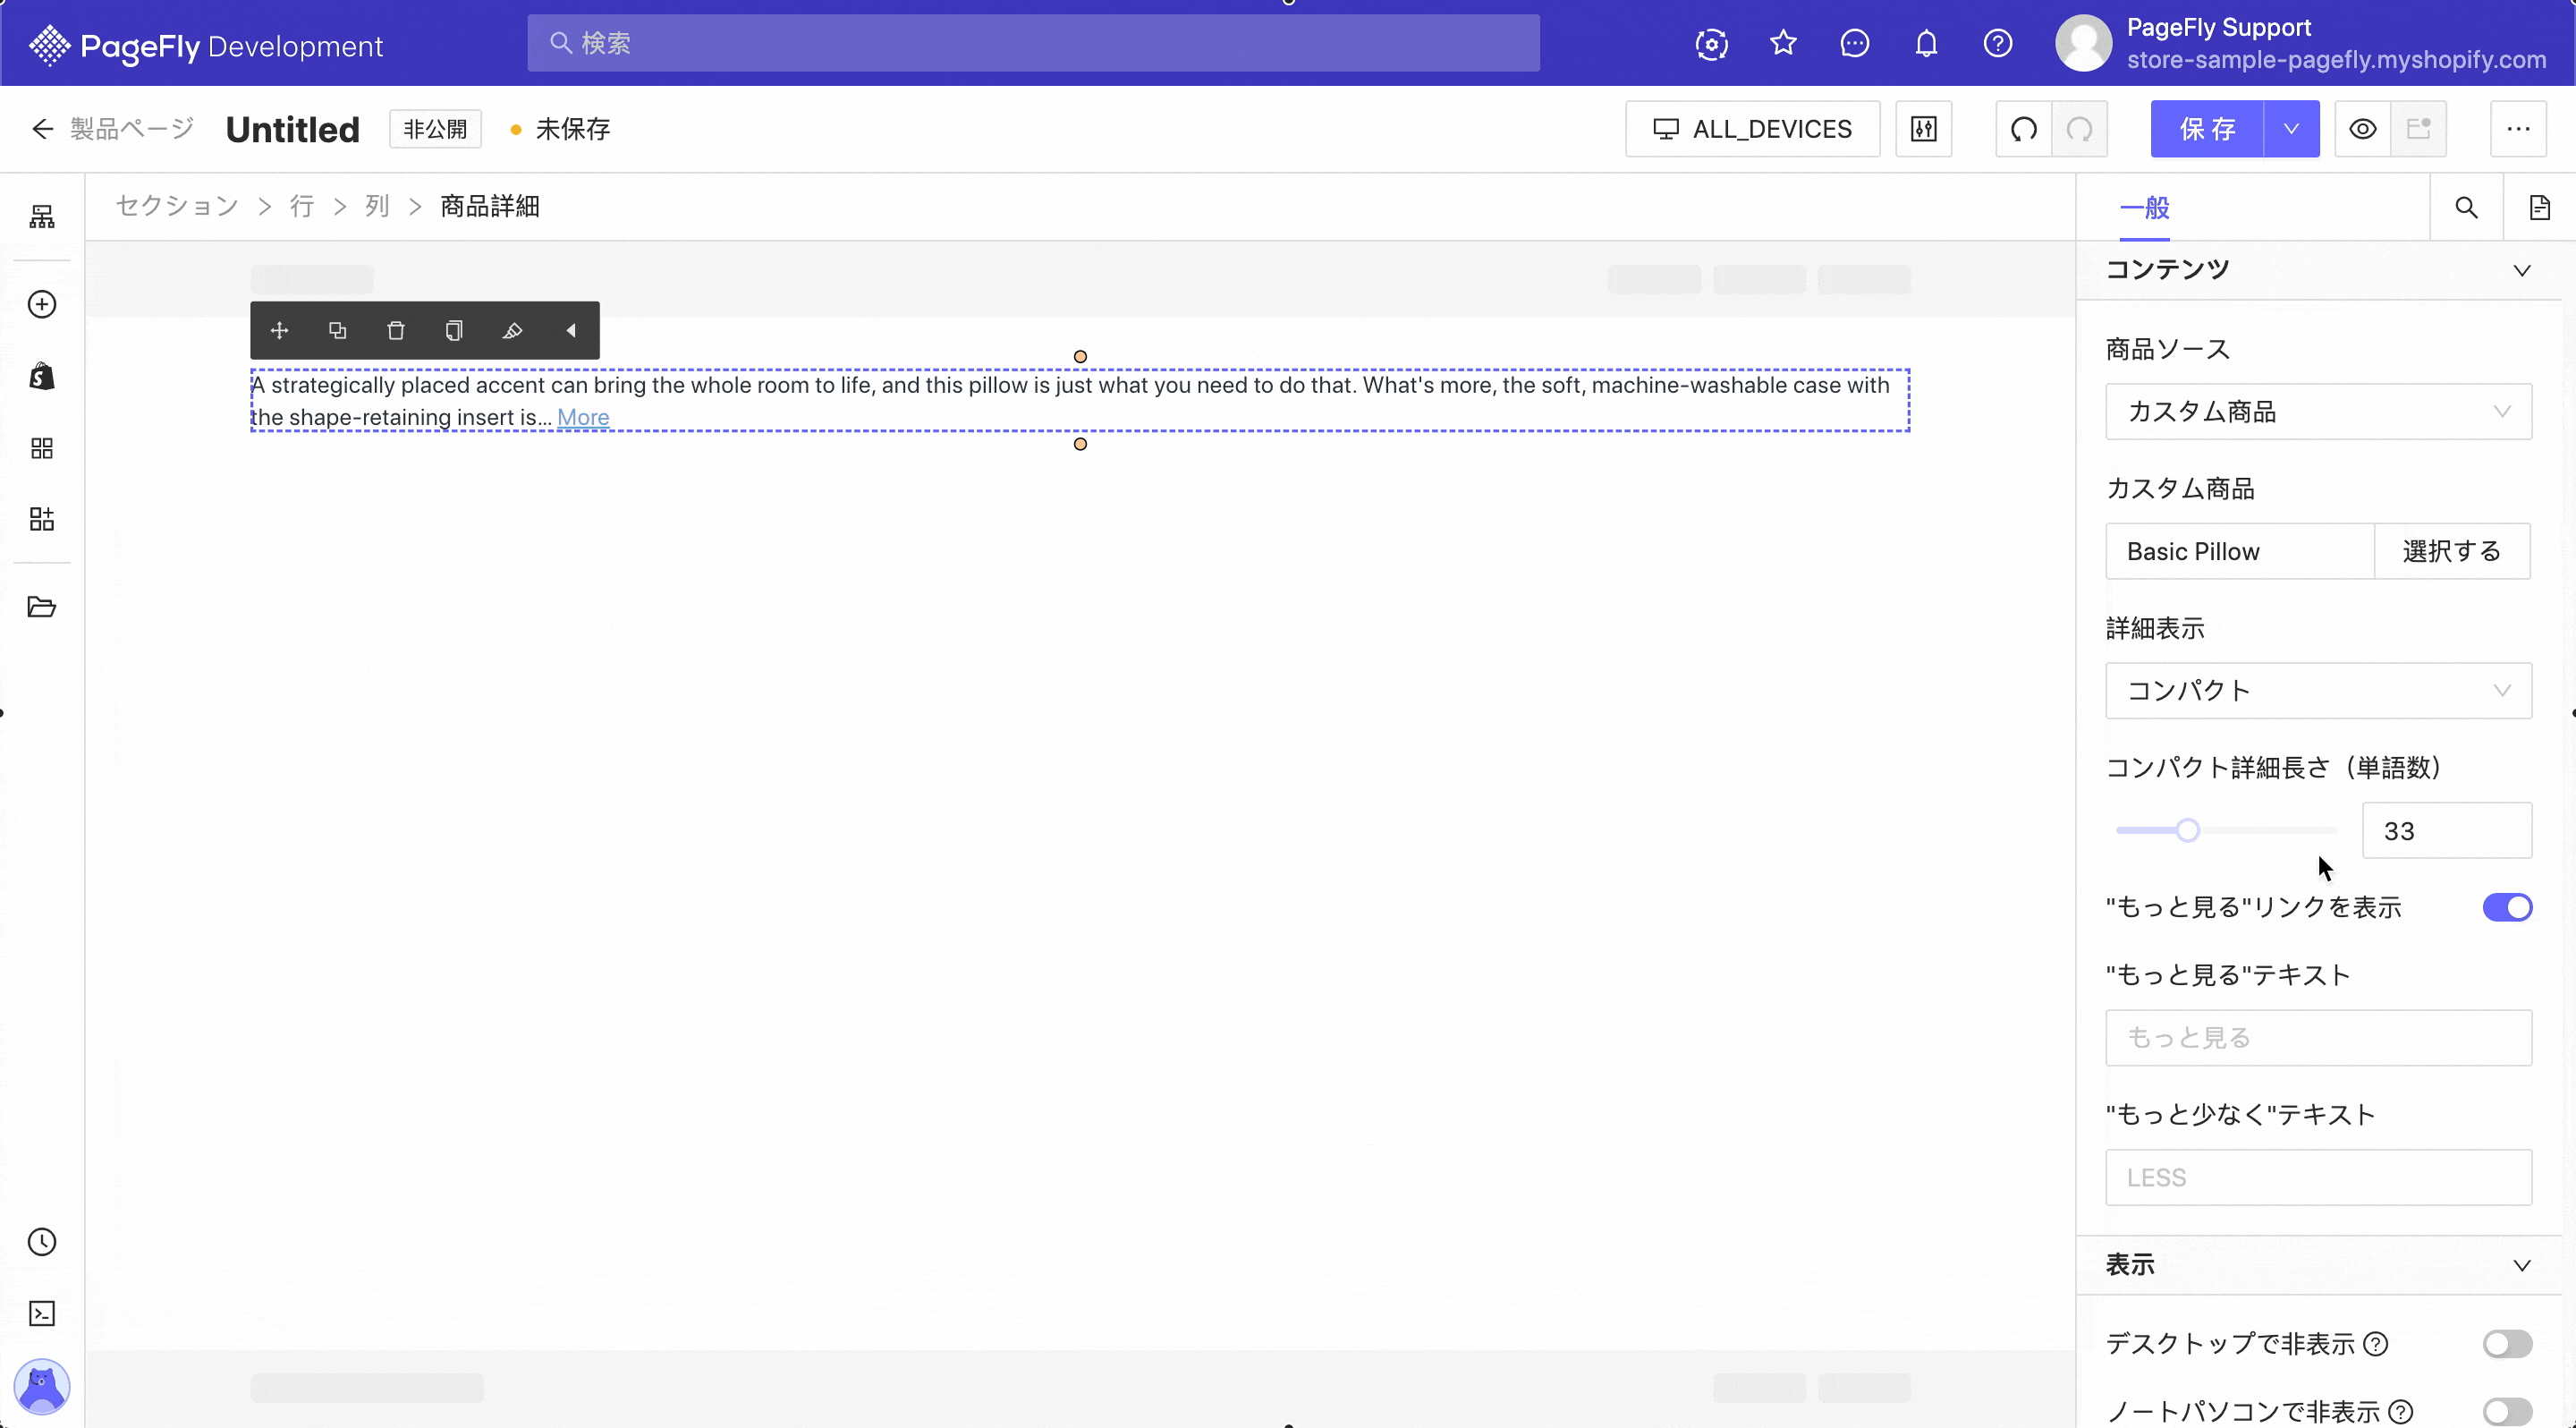This screenshot has height=1428, width=2576.
Task: Open the more options ellipsis menu
Action: coord(2519,129)
